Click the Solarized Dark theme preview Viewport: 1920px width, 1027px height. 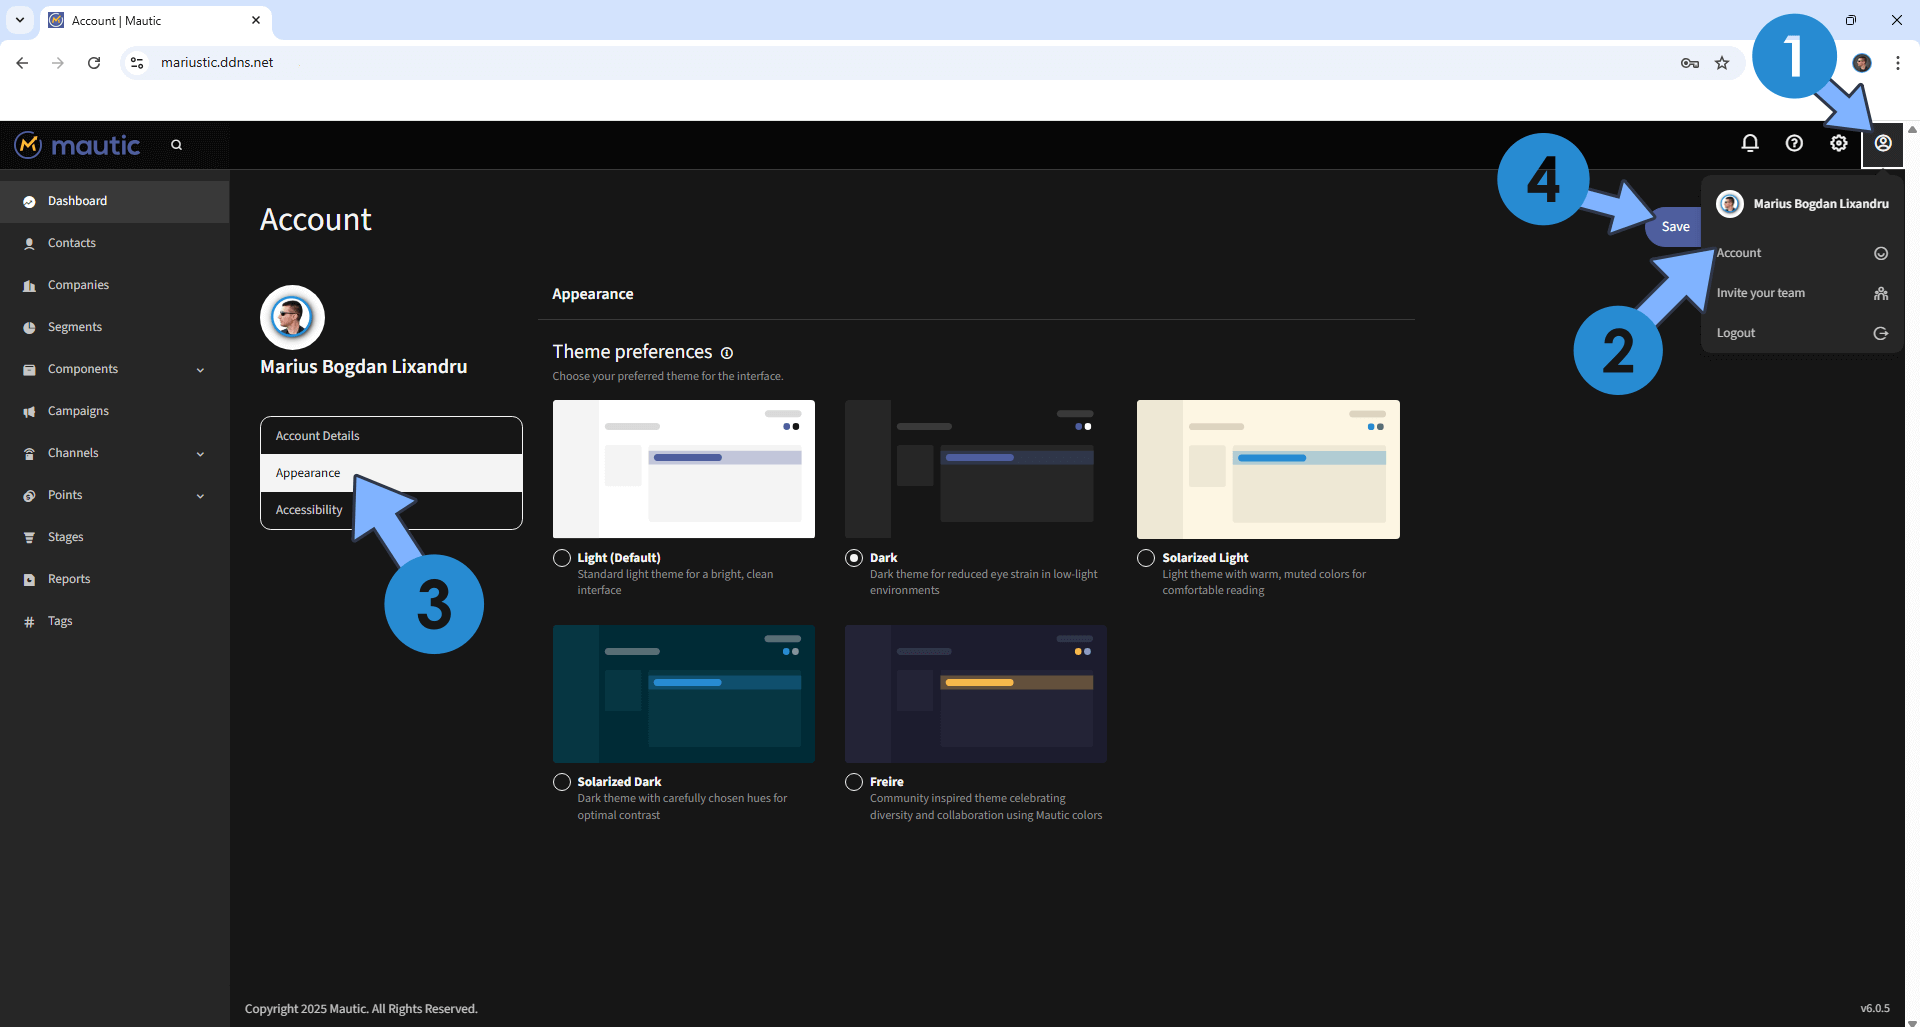click(x=683, y=694)
